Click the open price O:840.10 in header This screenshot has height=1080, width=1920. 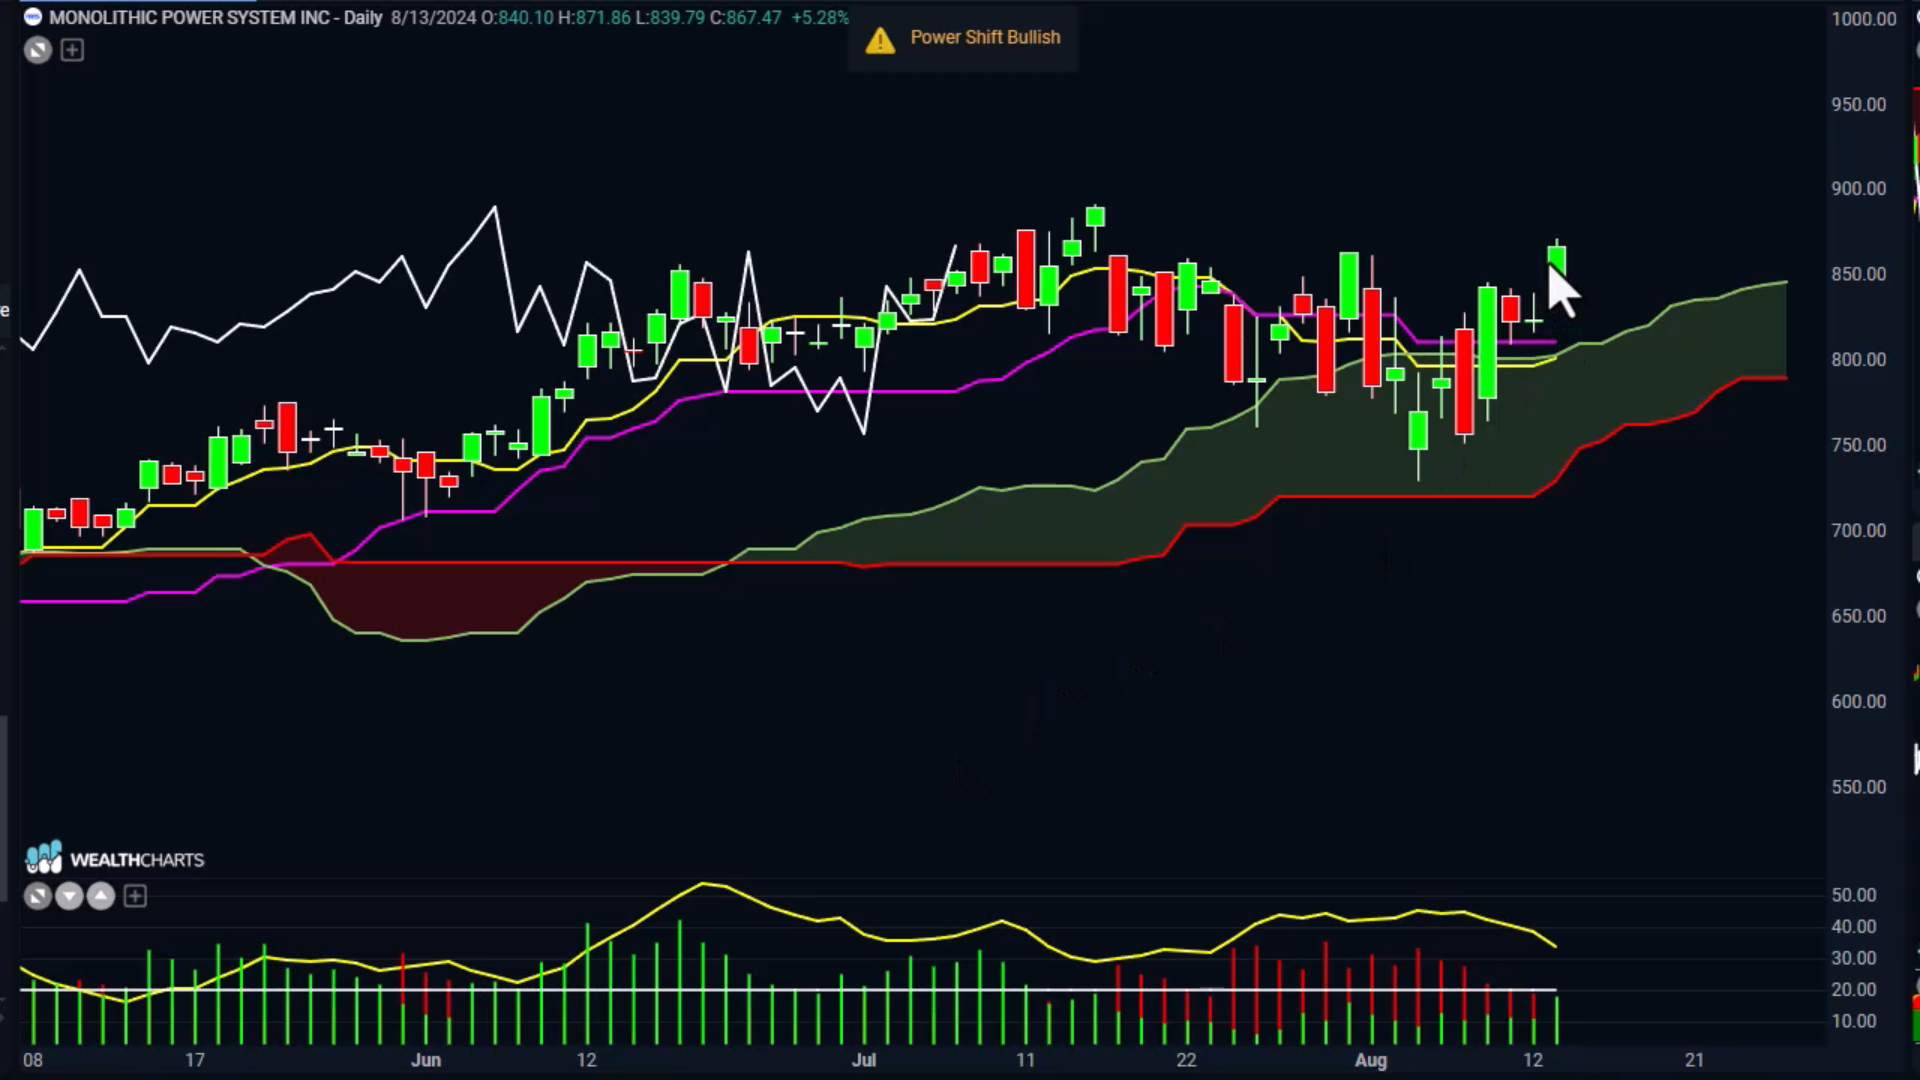coord(518,17)
